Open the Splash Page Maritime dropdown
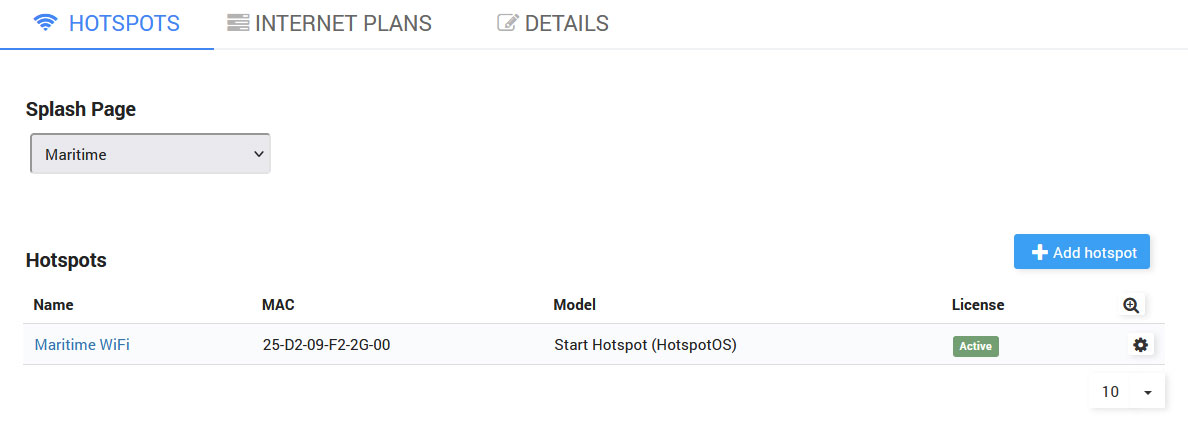Screen dimensions: 1188x432 point(150,154)
